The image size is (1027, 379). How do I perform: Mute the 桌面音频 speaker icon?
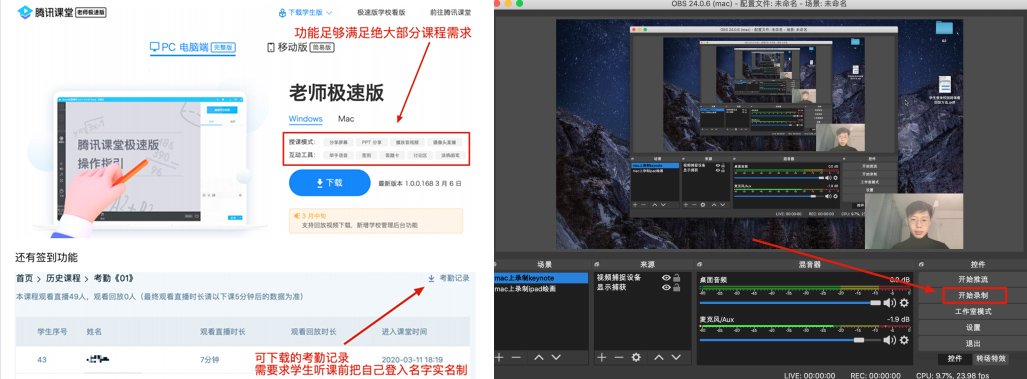coord(889,303)
